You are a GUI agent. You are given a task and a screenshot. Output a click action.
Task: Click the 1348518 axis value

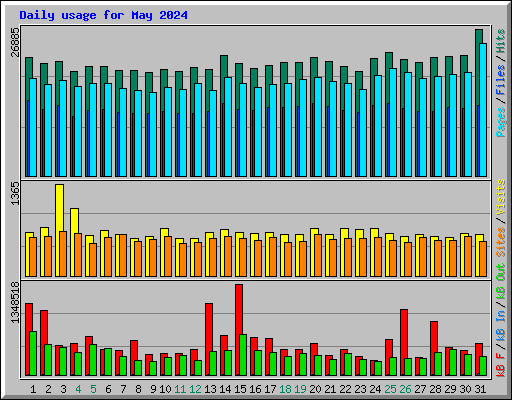click(15, 303)
